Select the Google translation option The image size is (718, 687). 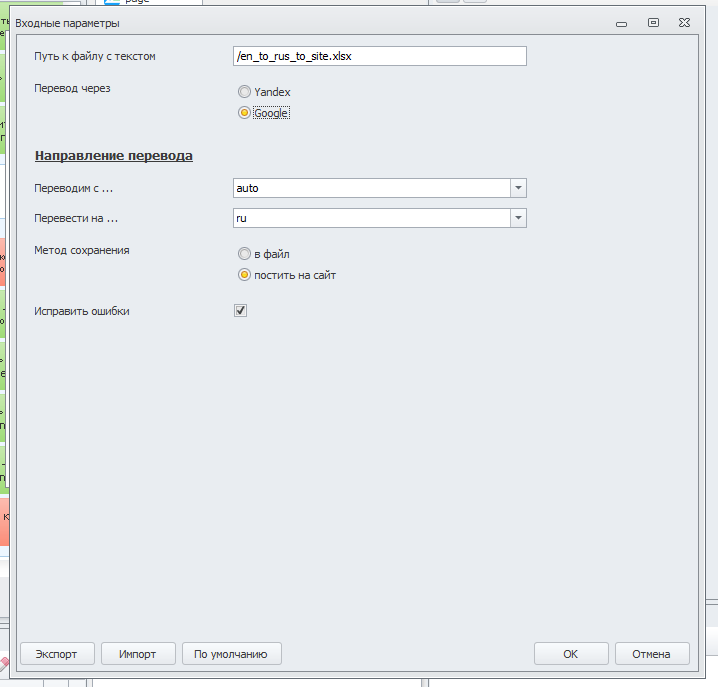click(x=244, y=113)
